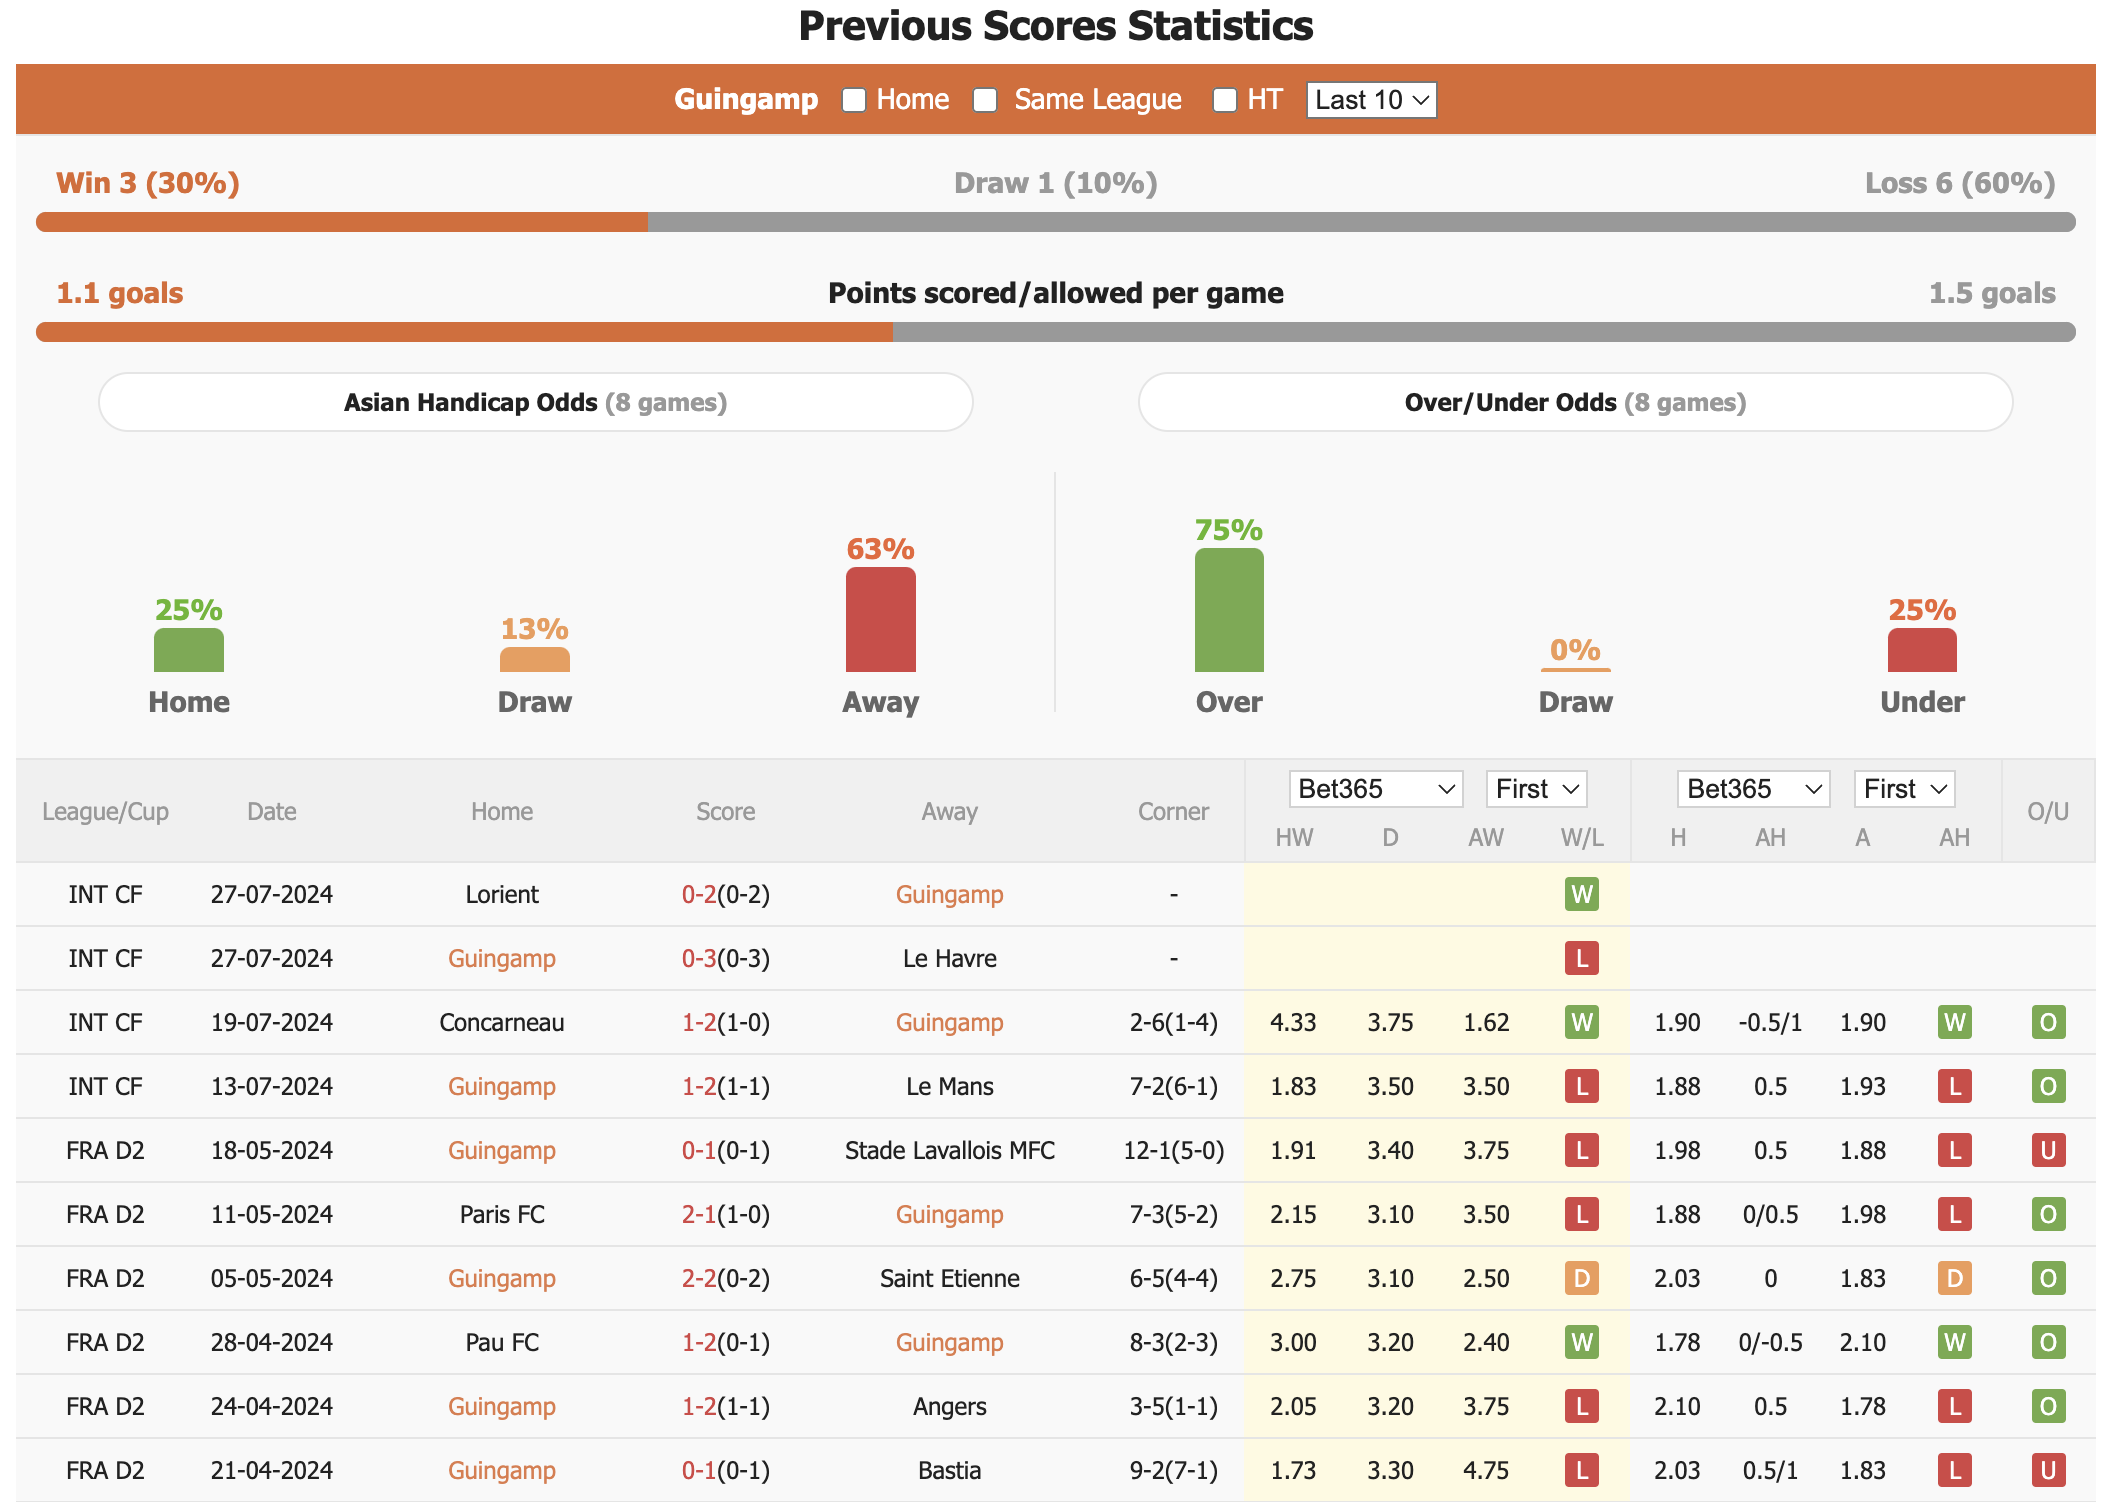This screenshot has width=2112, height=1502.
Task: Open score 2-1(1-0) match link
Action: [726, 1214]
